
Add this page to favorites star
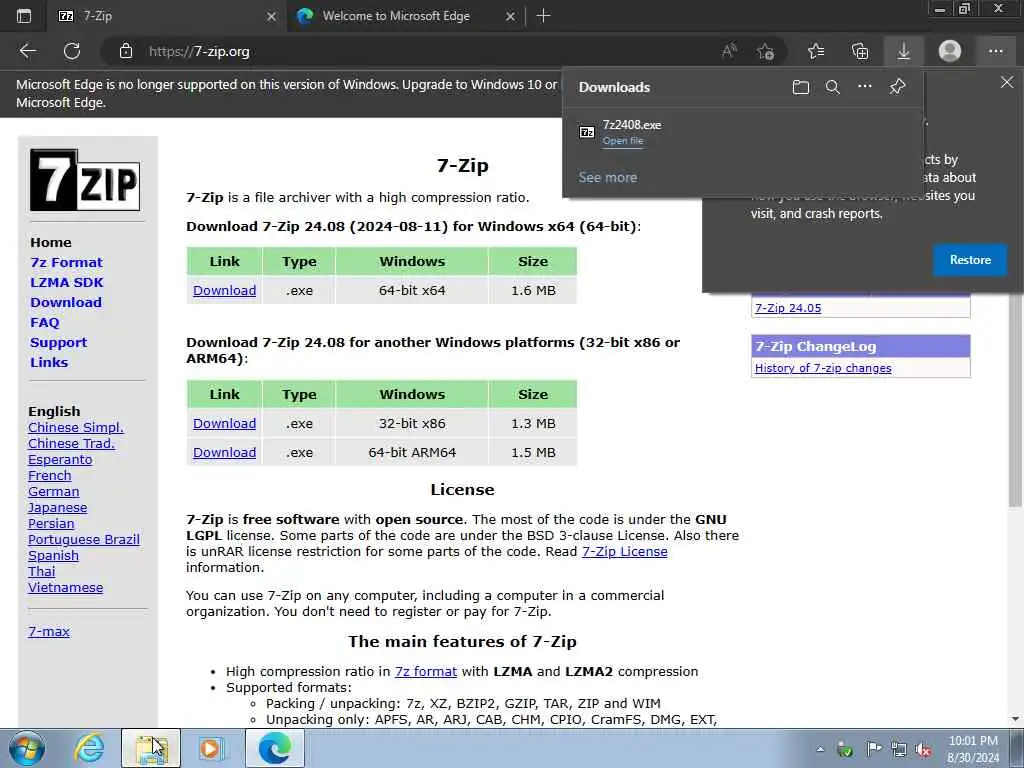click(x=766, y=51)
